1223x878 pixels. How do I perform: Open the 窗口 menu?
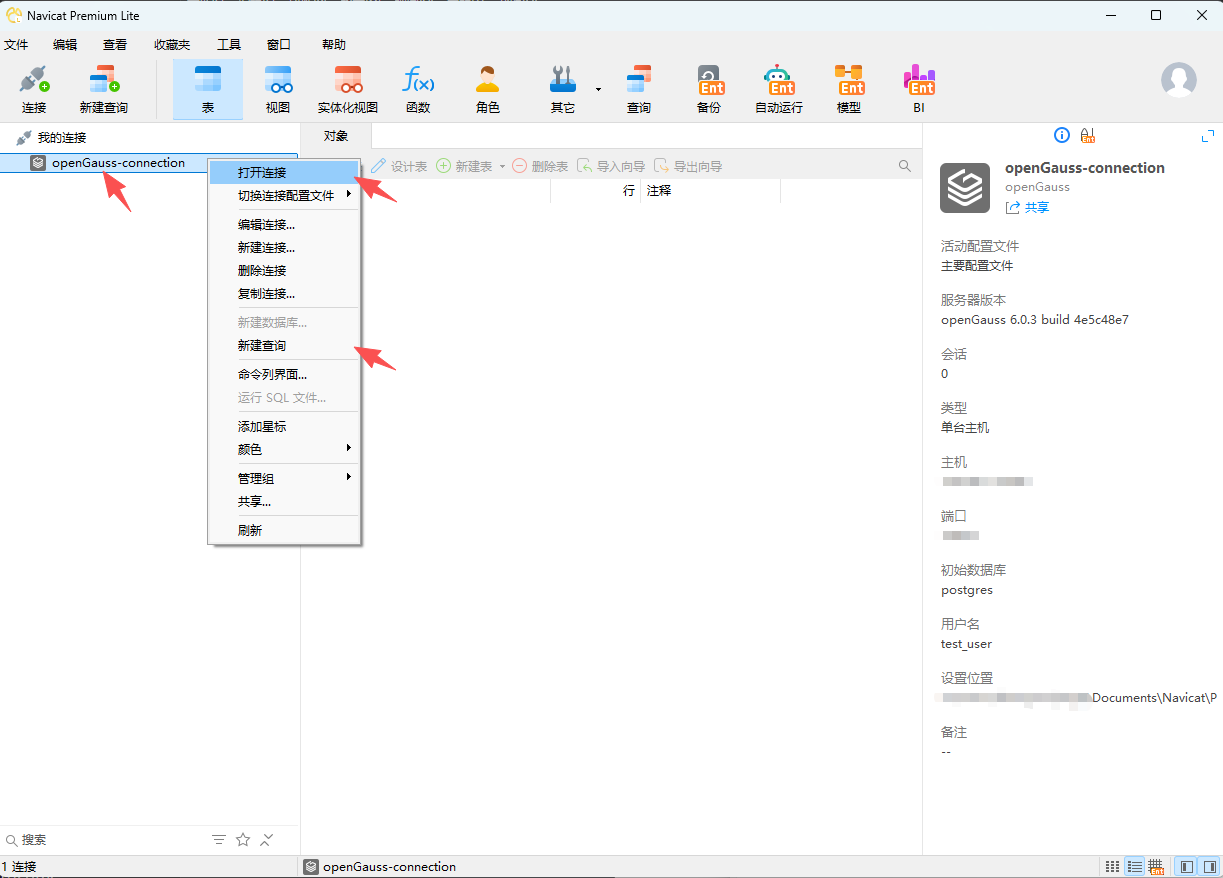point(279,45)
